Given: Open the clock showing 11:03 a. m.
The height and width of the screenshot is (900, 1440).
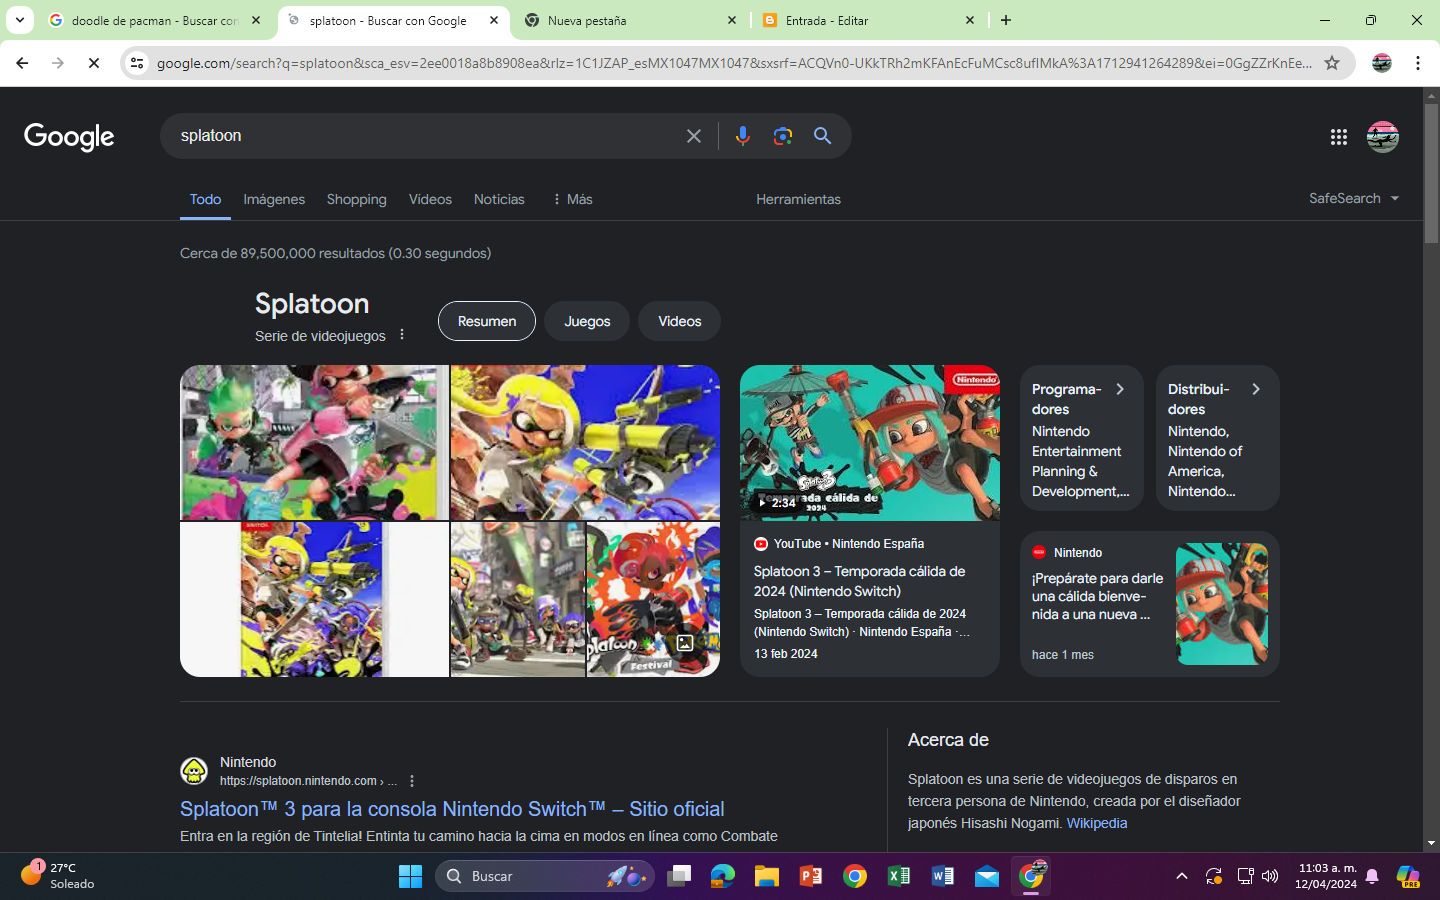Looking at the screenshot, I should pyautogui.click(x=1326, y=876).
